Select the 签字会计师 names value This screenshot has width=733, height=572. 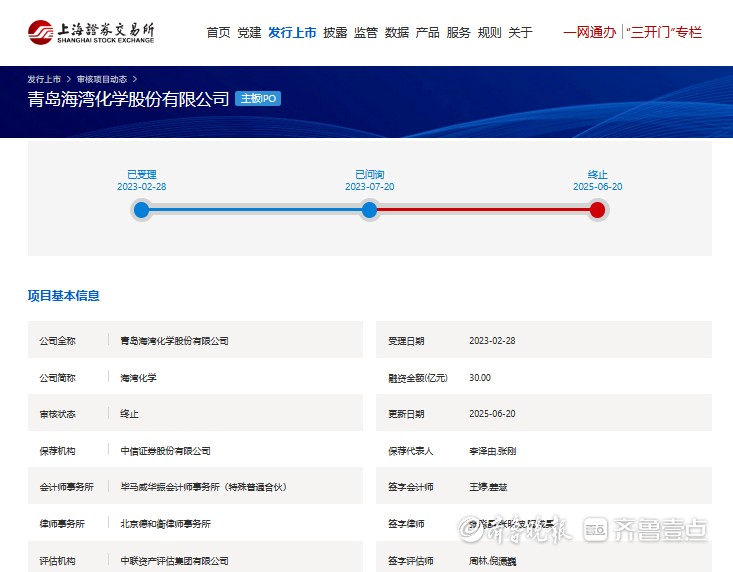(x=488, y=487)
